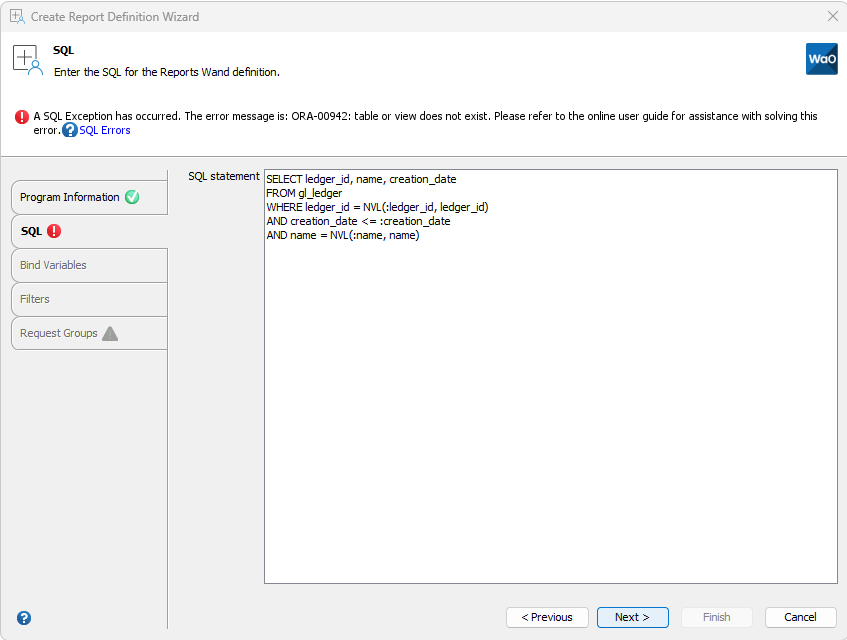The image size is (847, 640).
Task: Select the Request Groups step
Action: 62,333
